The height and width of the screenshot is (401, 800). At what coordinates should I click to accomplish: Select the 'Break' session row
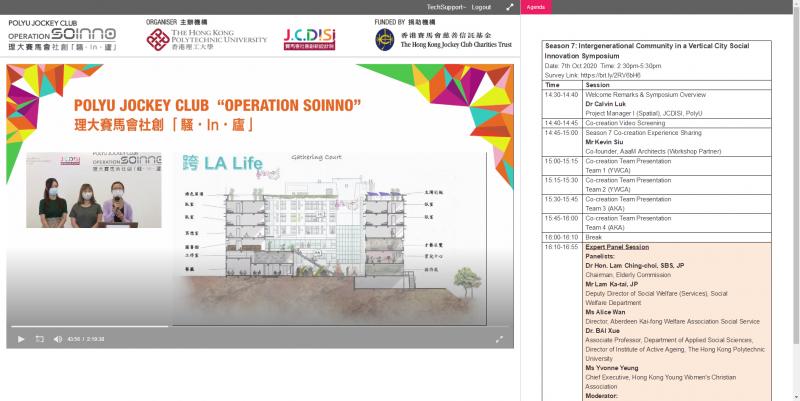(x=657, y=237)
